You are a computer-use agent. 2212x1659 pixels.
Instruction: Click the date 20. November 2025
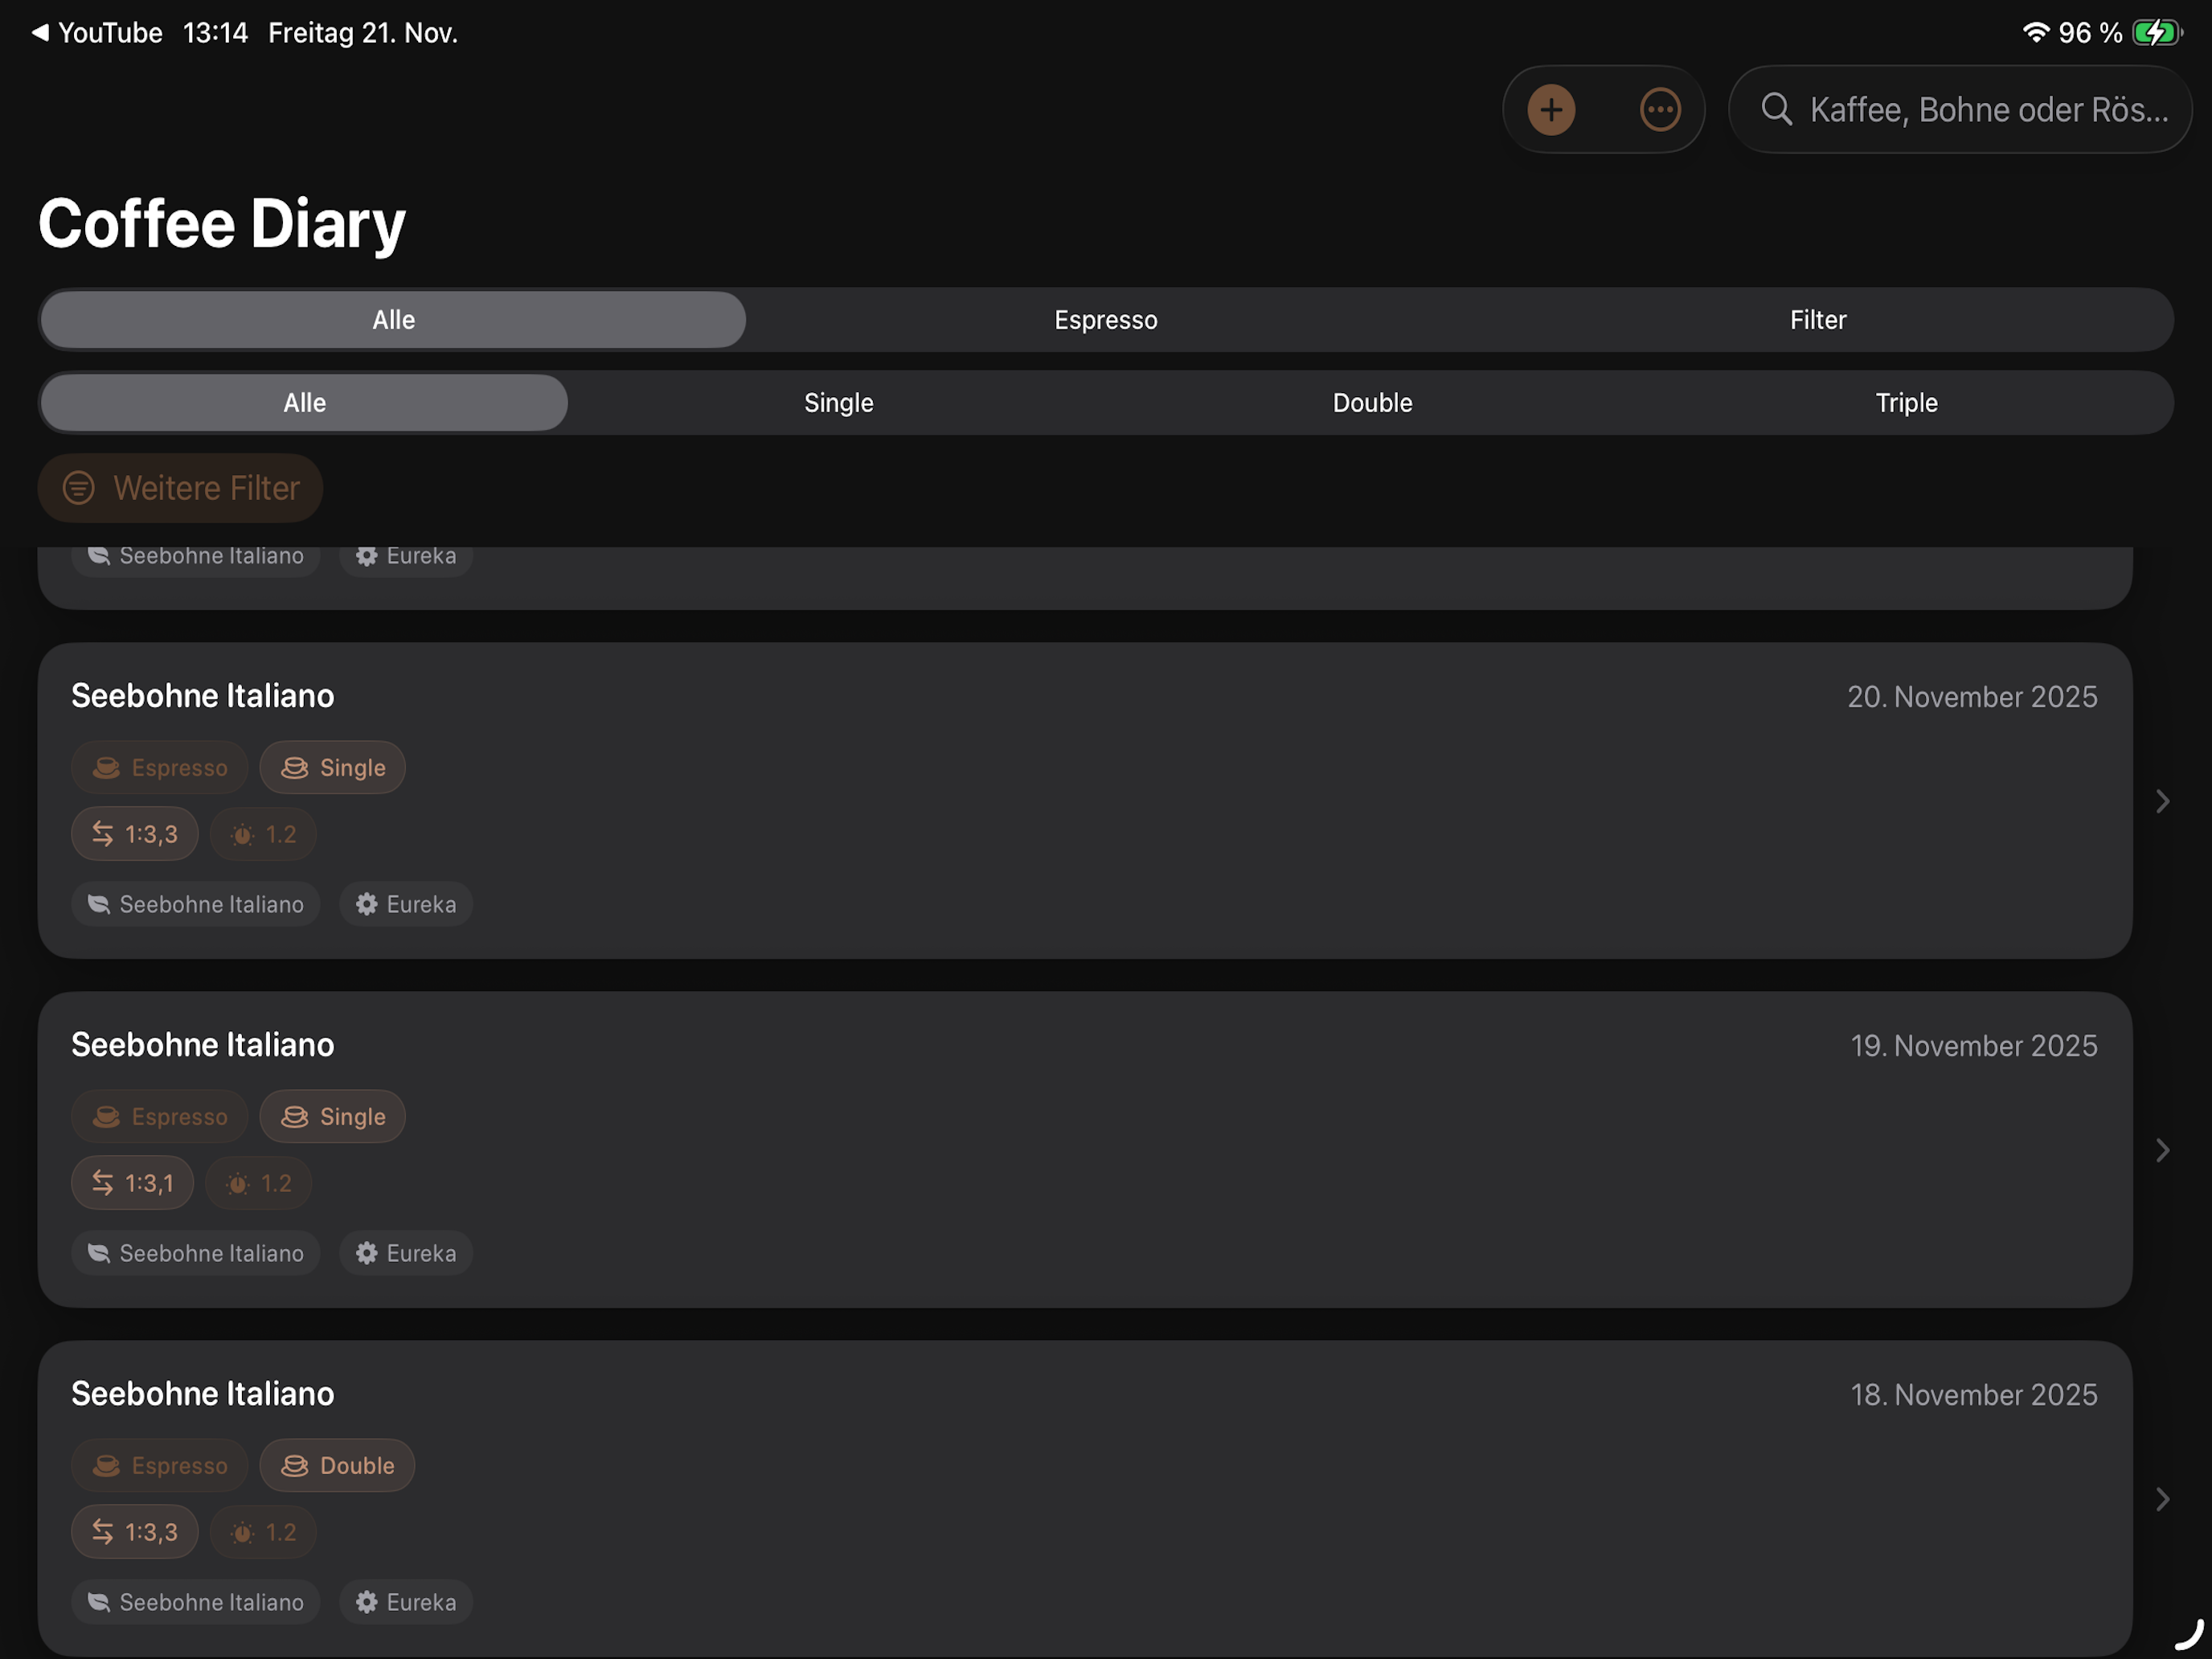[1972, 697]
